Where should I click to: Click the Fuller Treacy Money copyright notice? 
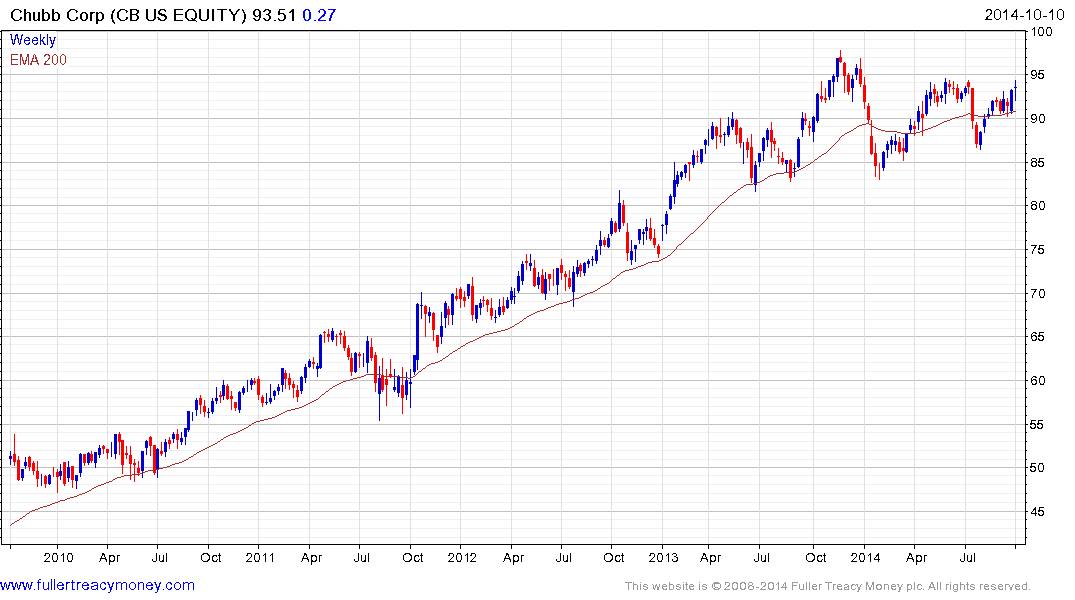click(828, 586)
